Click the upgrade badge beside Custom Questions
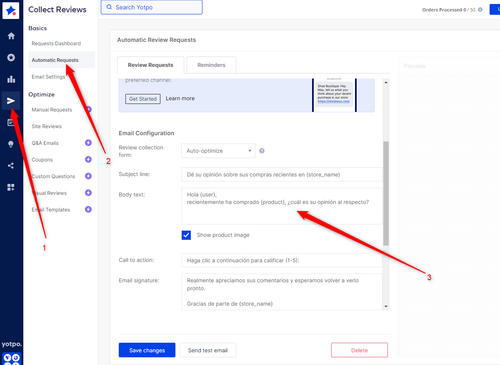This screenshot has height=365, width=500. (x=88, y=176)
